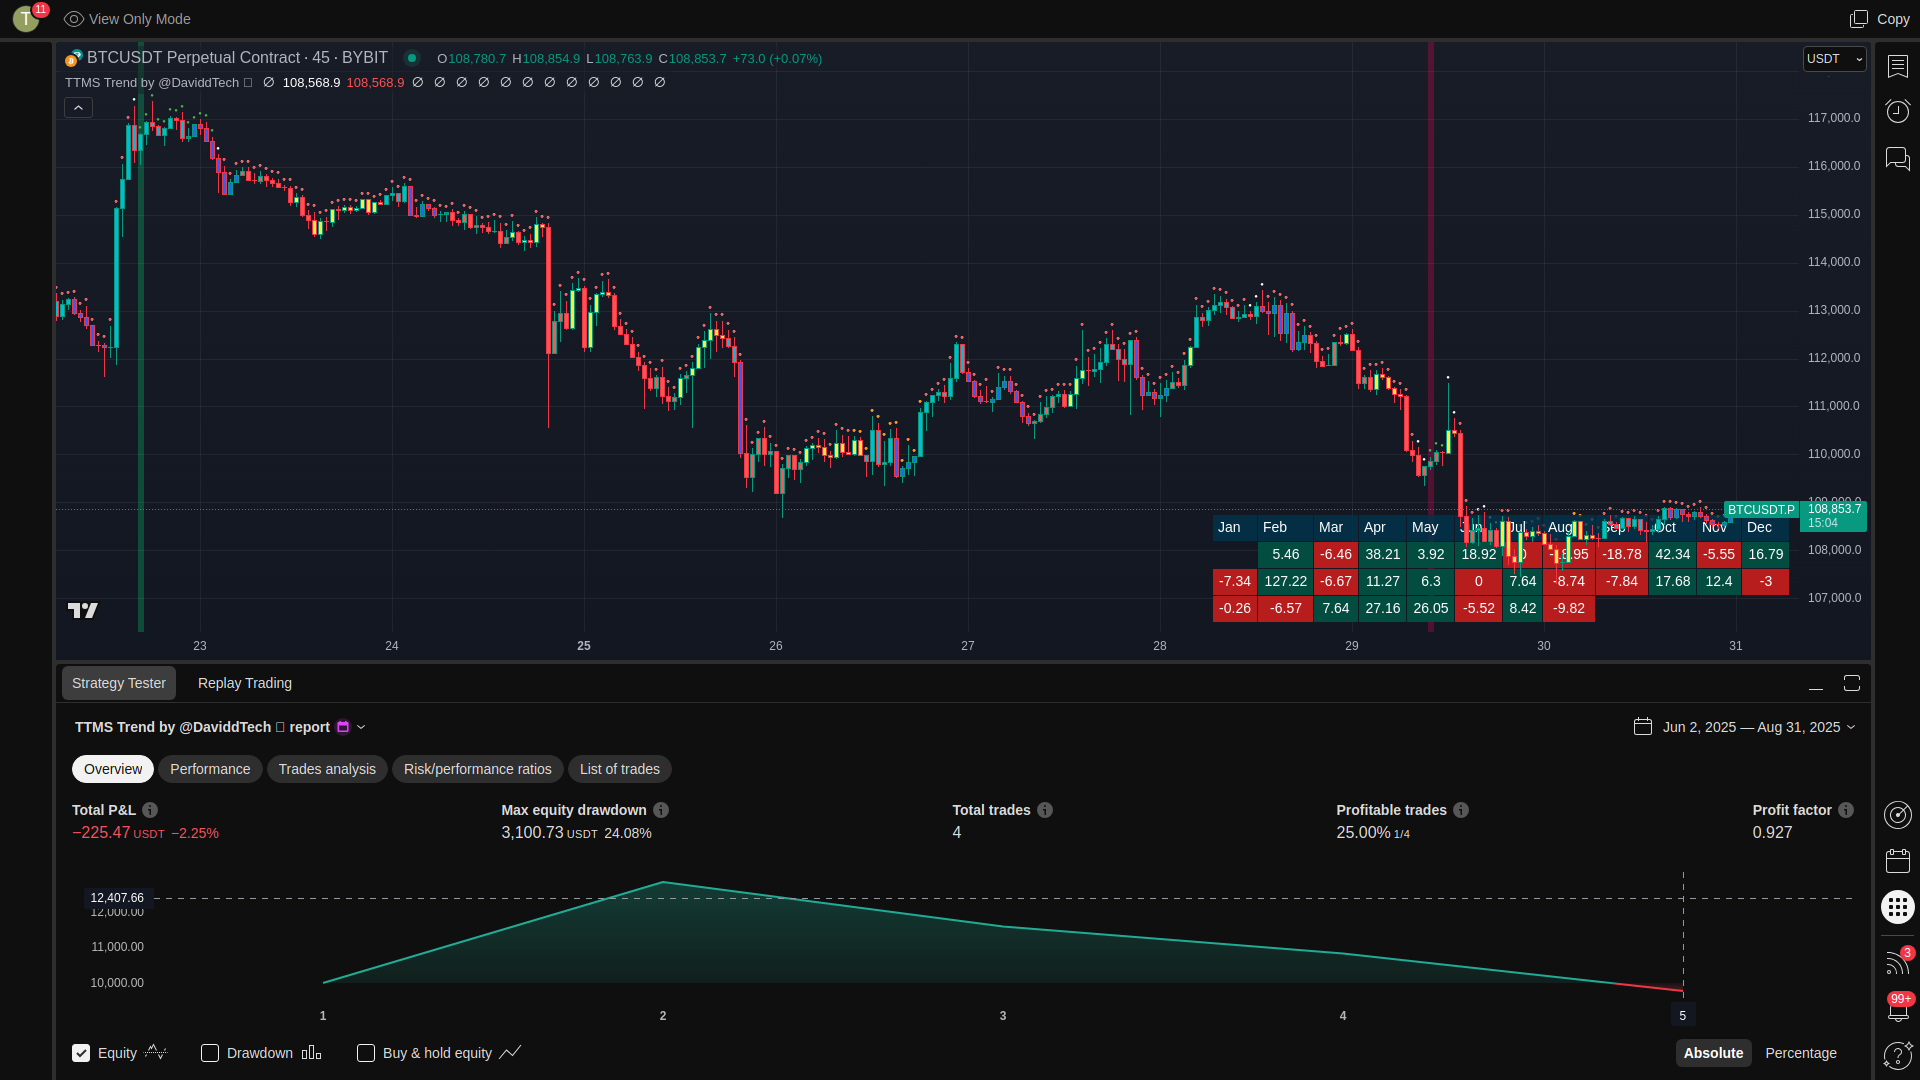
Task: Enable the Buy & hold equity checkbox
Action: [366, 1053]
